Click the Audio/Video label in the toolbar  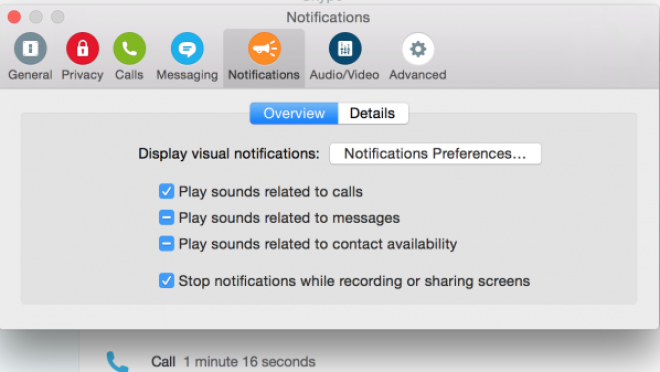344,75
